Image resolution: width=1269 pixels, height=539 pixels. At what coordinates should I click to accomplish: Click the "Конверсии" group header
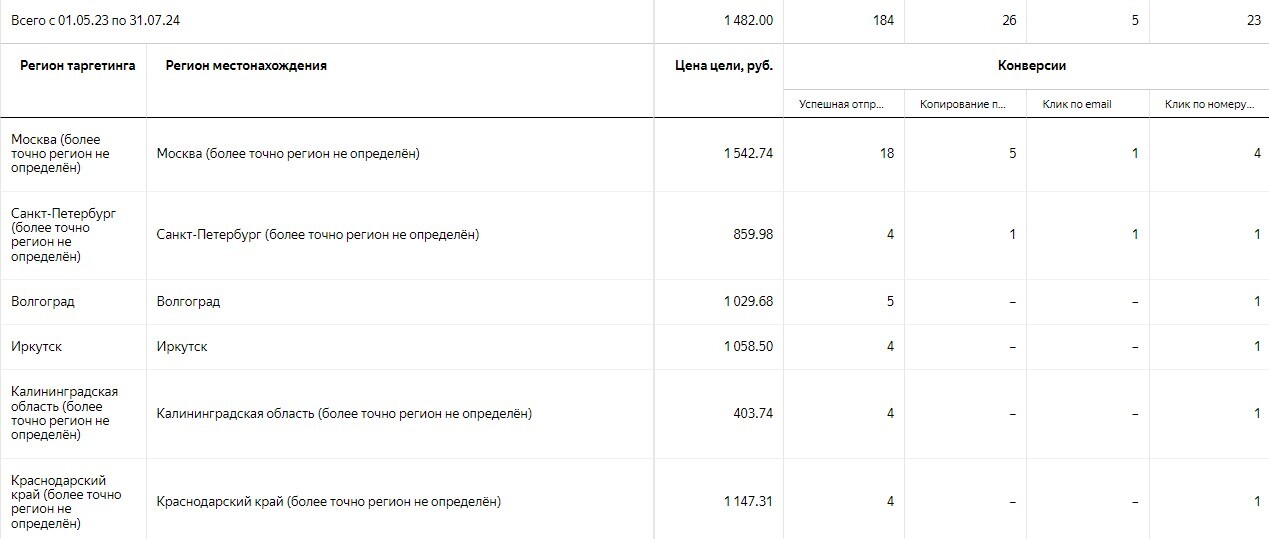point(1032,66)
